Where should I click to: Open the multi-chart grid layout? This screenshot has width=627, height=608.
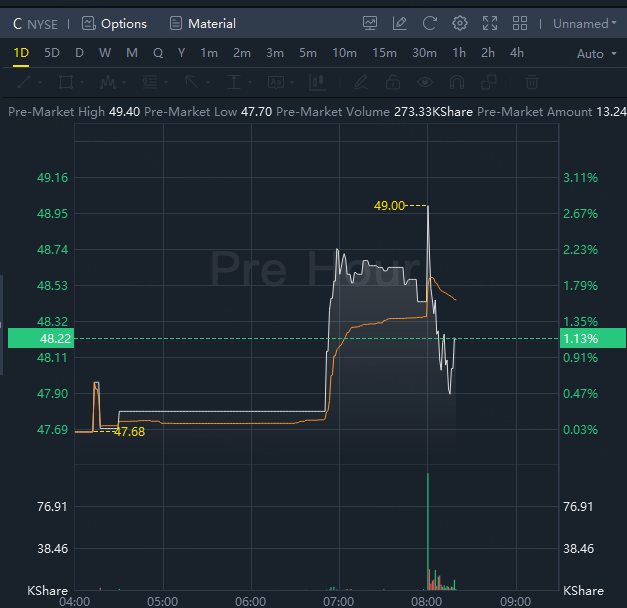pyautogui.click(x=520, y=23)
